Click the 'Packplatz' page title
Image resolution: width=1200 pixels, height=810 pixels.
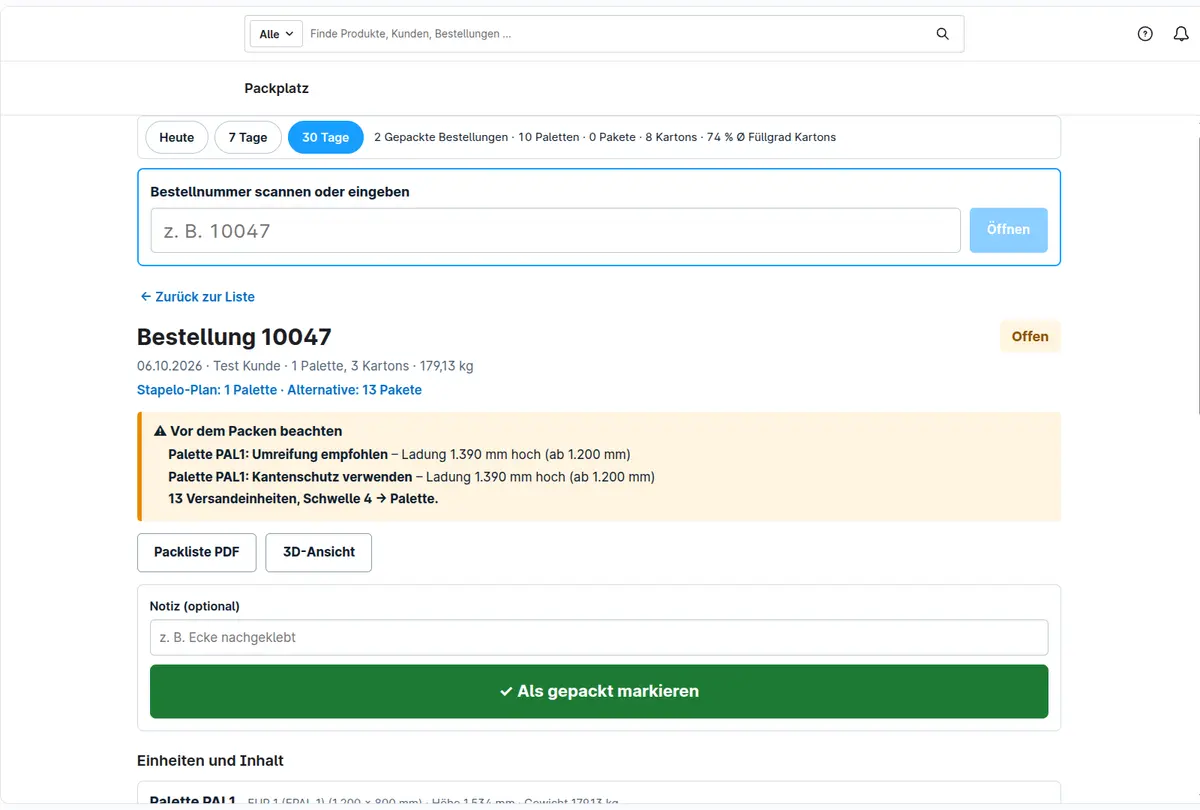(x=277, y=88)
